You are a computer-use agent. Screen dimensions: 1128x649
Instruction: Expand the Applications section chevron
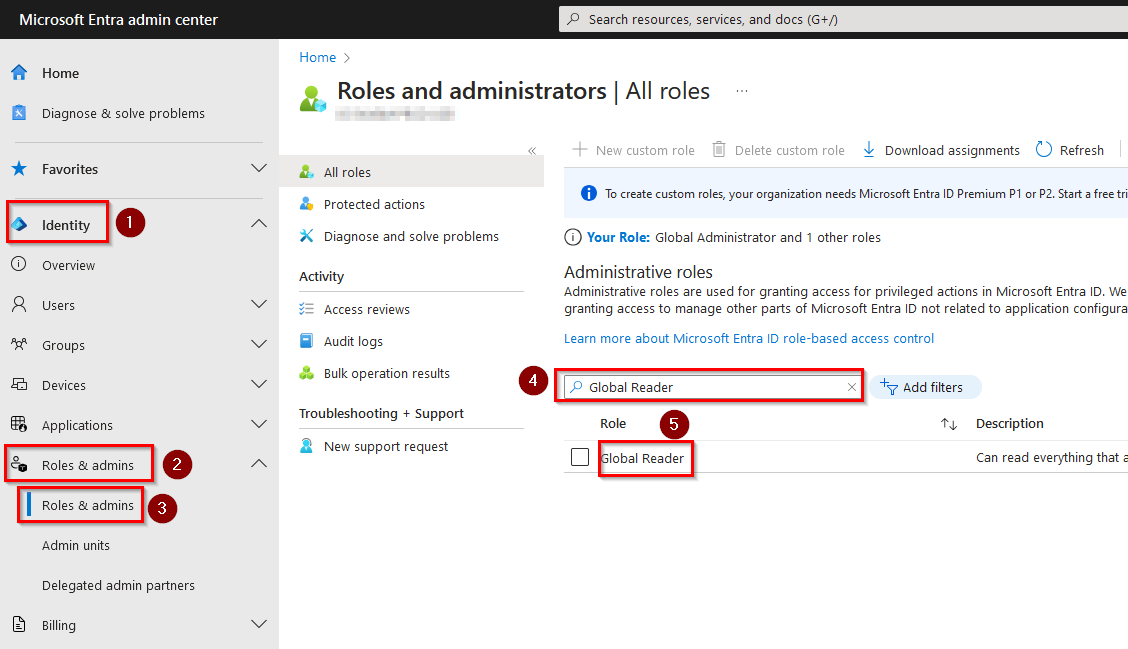coord(259,424)
